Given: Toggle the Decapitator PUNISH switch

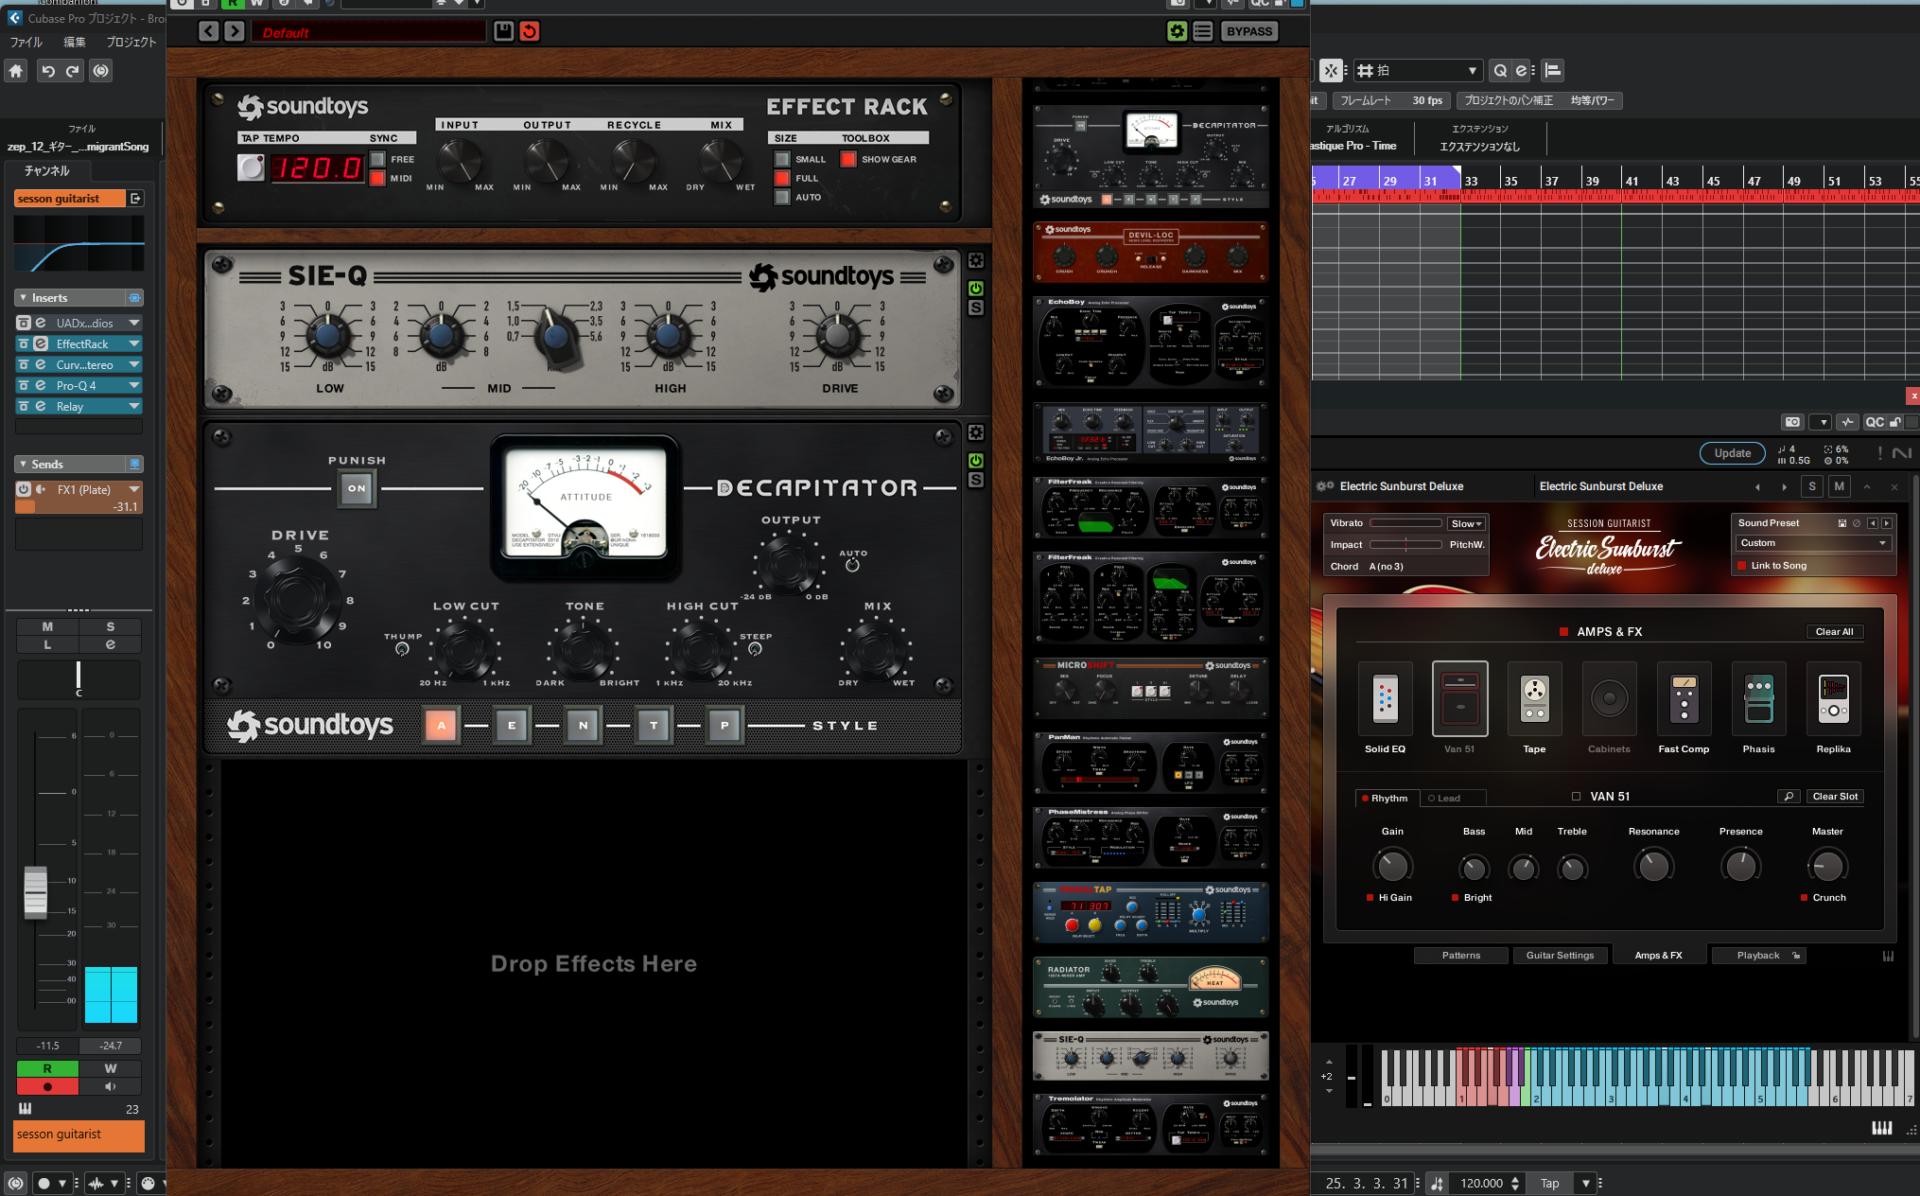Looking at the screenshot, I should pos(357,488).
